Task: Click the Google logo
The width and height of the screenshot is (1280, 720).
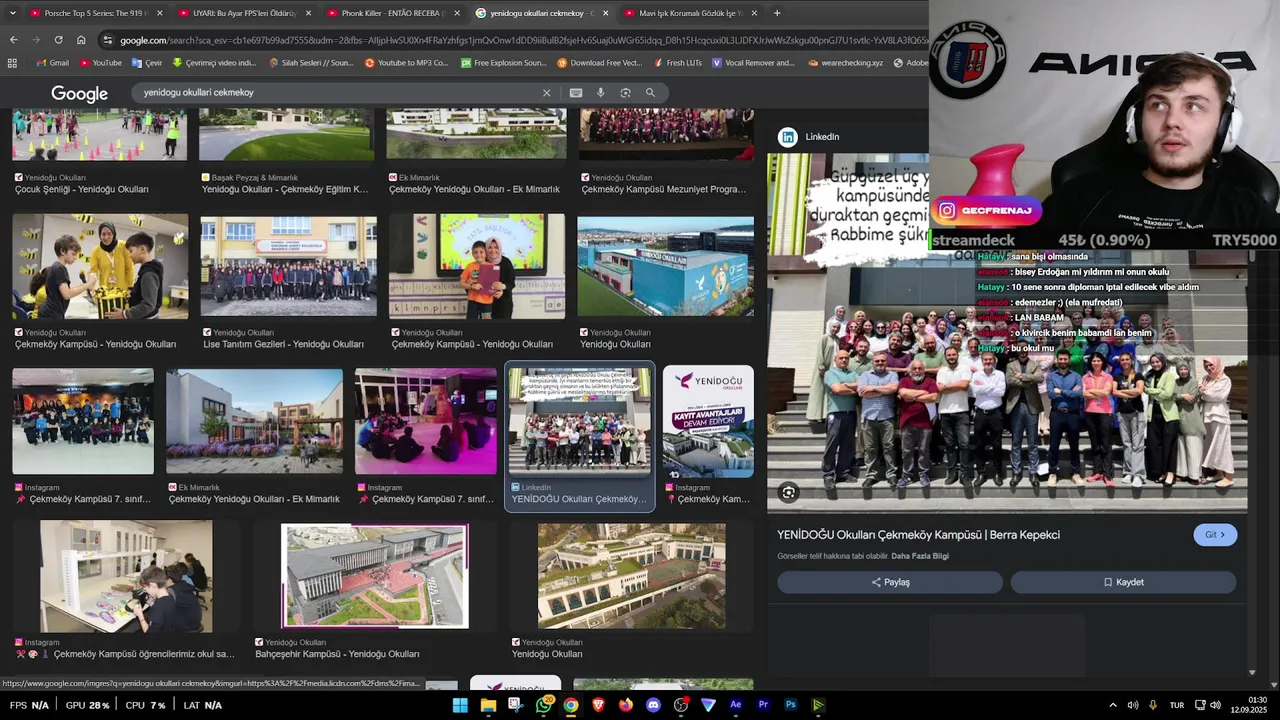Action: [79, 93]
